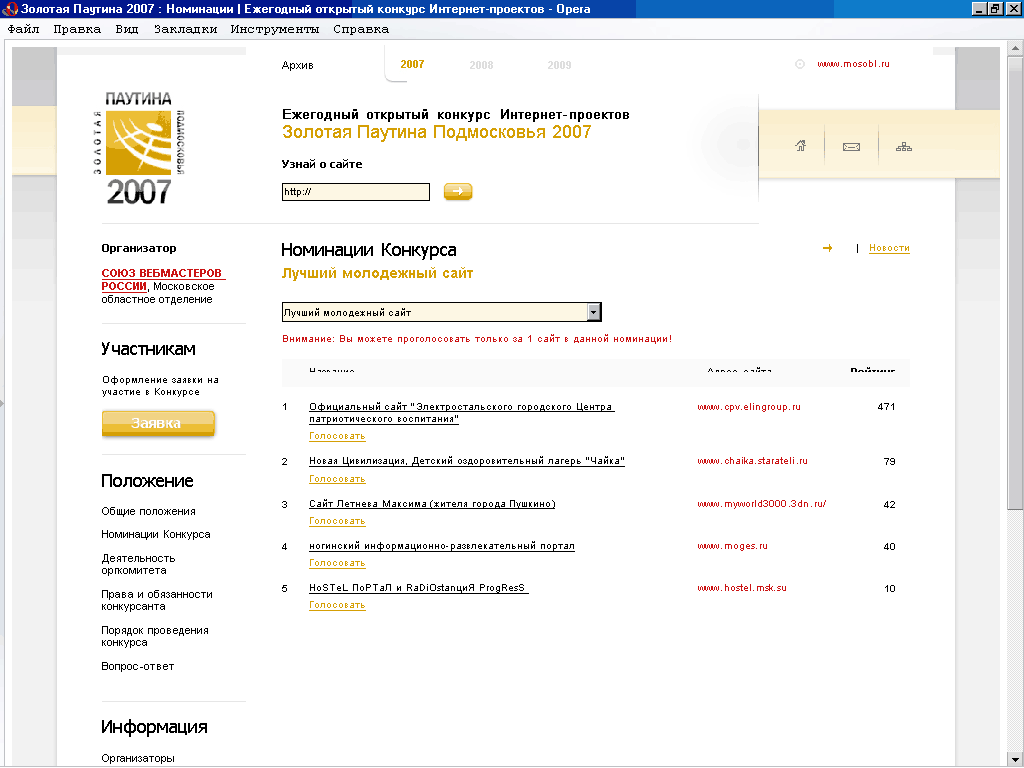Viewport: 1024px width, 768px height.
Task: Open the envelope contact icon
Action: pos(851,147)
